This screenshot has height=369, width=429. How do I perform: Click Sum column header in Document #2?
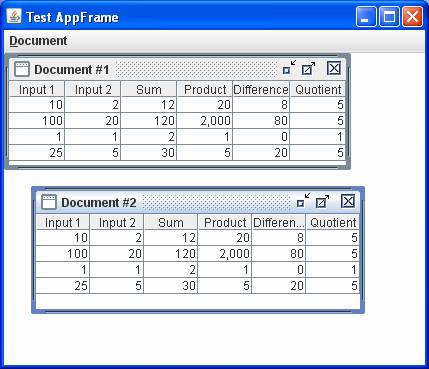pos(171,222)
